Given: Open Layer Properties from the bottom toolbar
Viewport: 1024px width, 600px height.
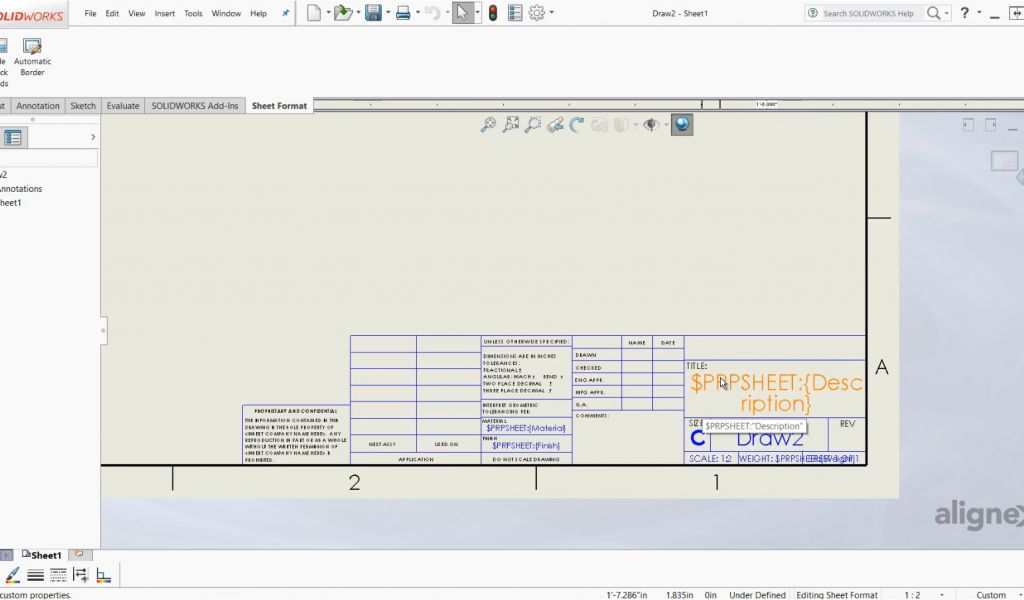Looking at the screenshot, I should 104,575.
